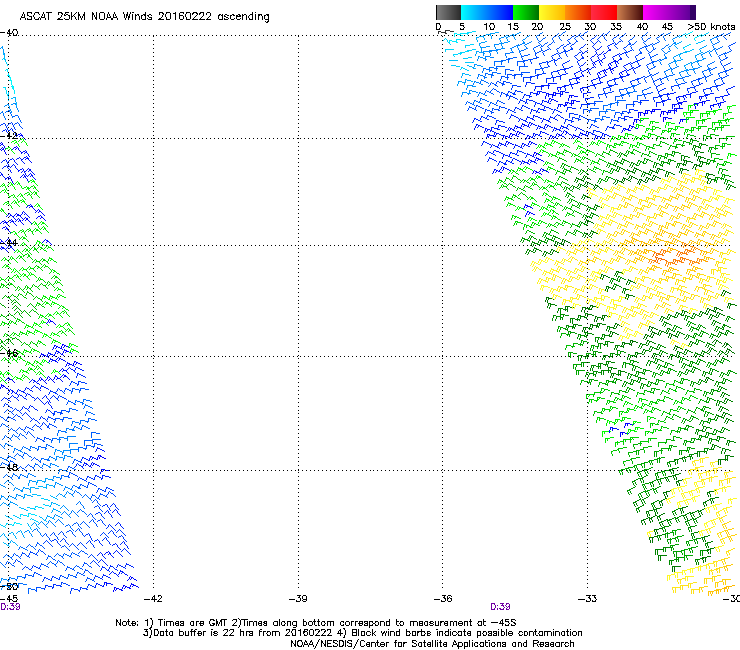Viewport: 740px width, 650px height.
Task: Click the 'NOAA/NESDIS/Center for Satellite Applications' credit
Action: [x=432, y=644]
